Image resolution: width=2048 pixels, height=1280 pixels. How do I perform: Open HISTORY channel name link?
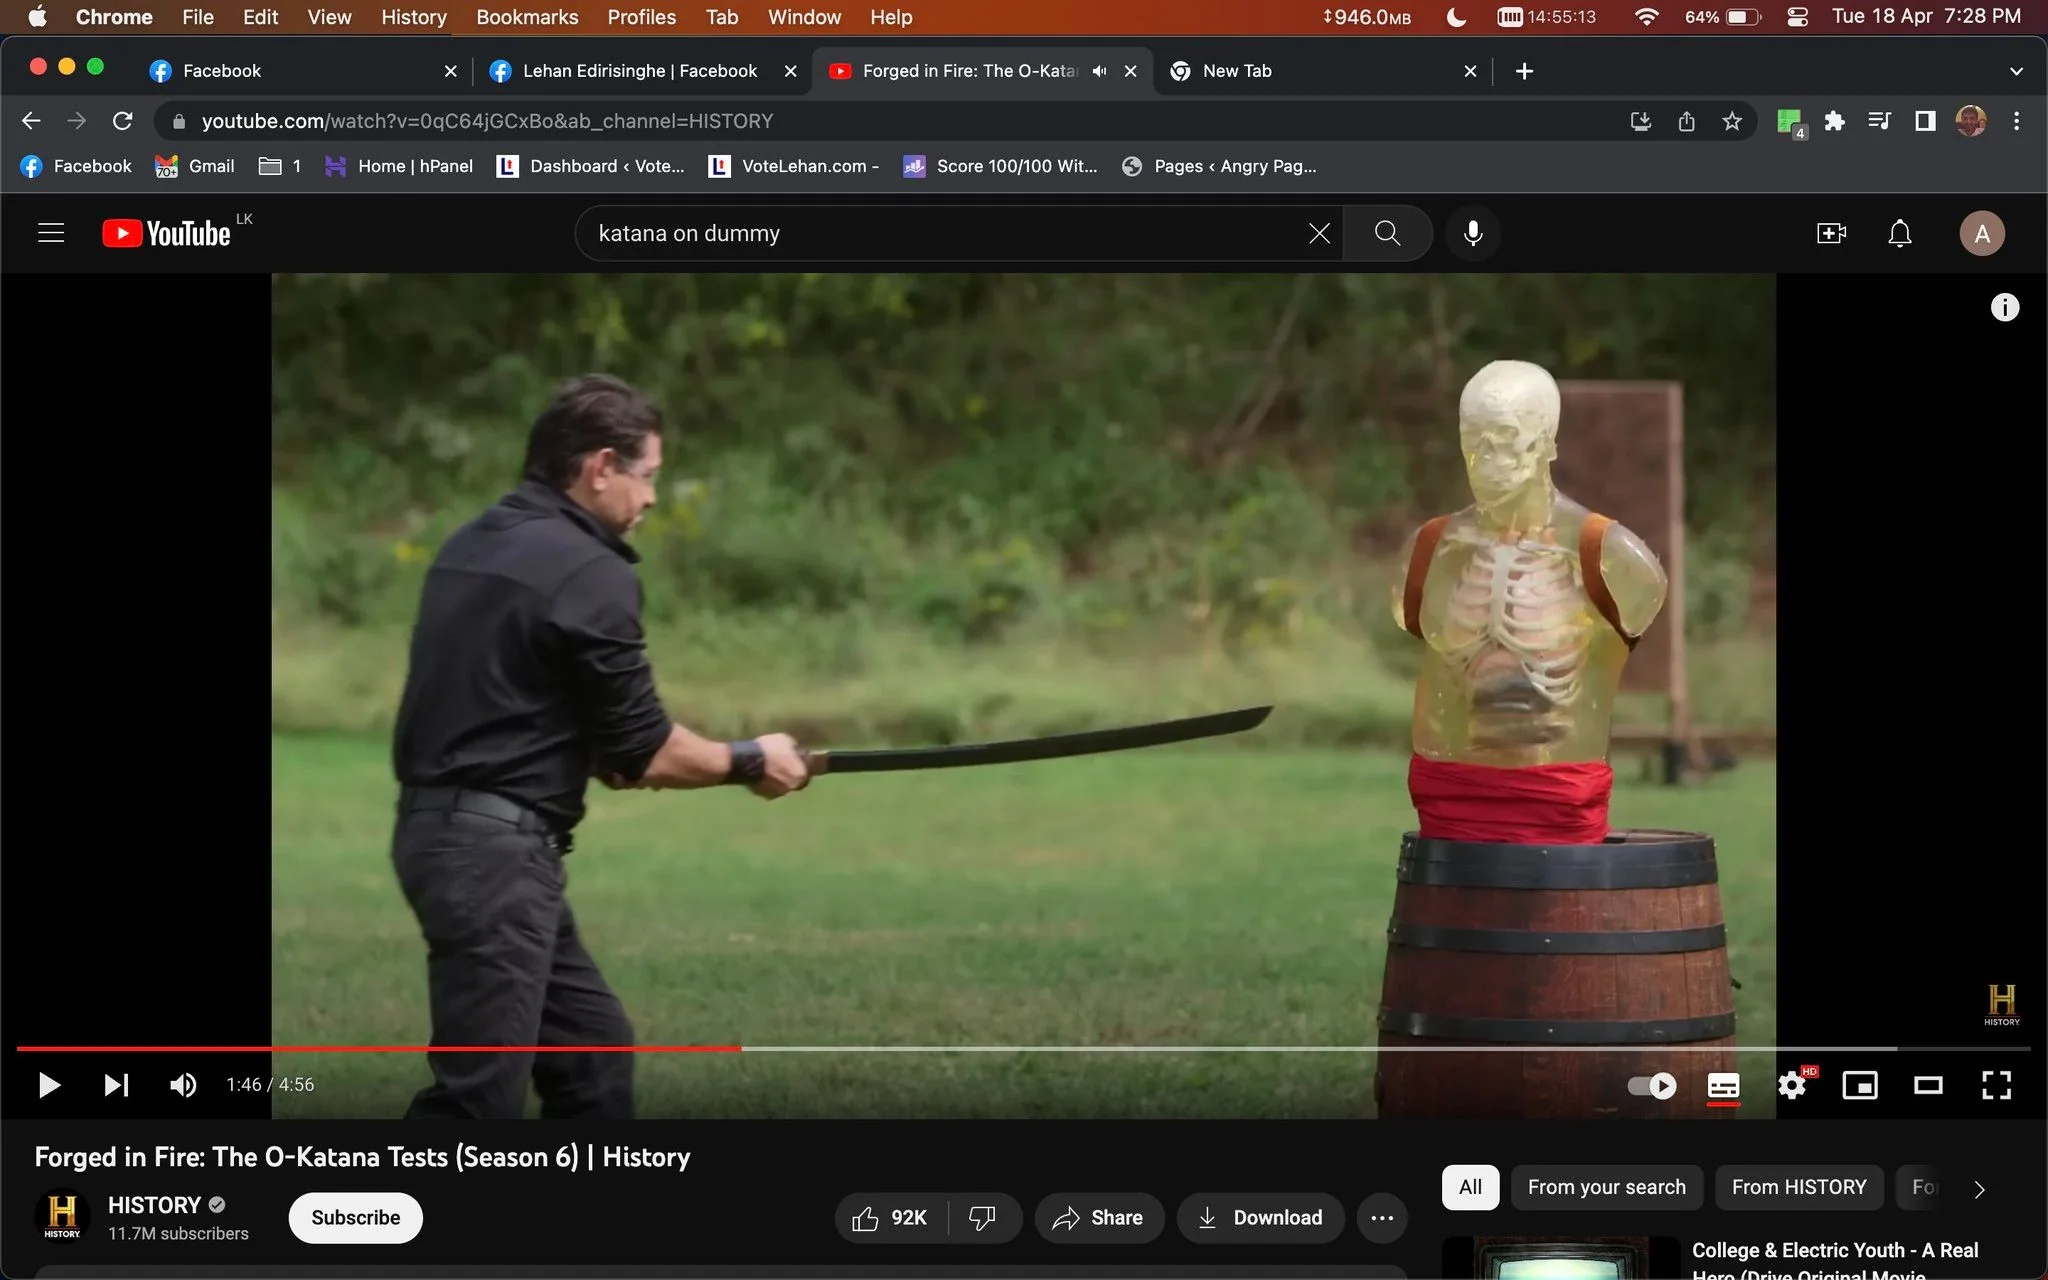tap(154, 1205)
